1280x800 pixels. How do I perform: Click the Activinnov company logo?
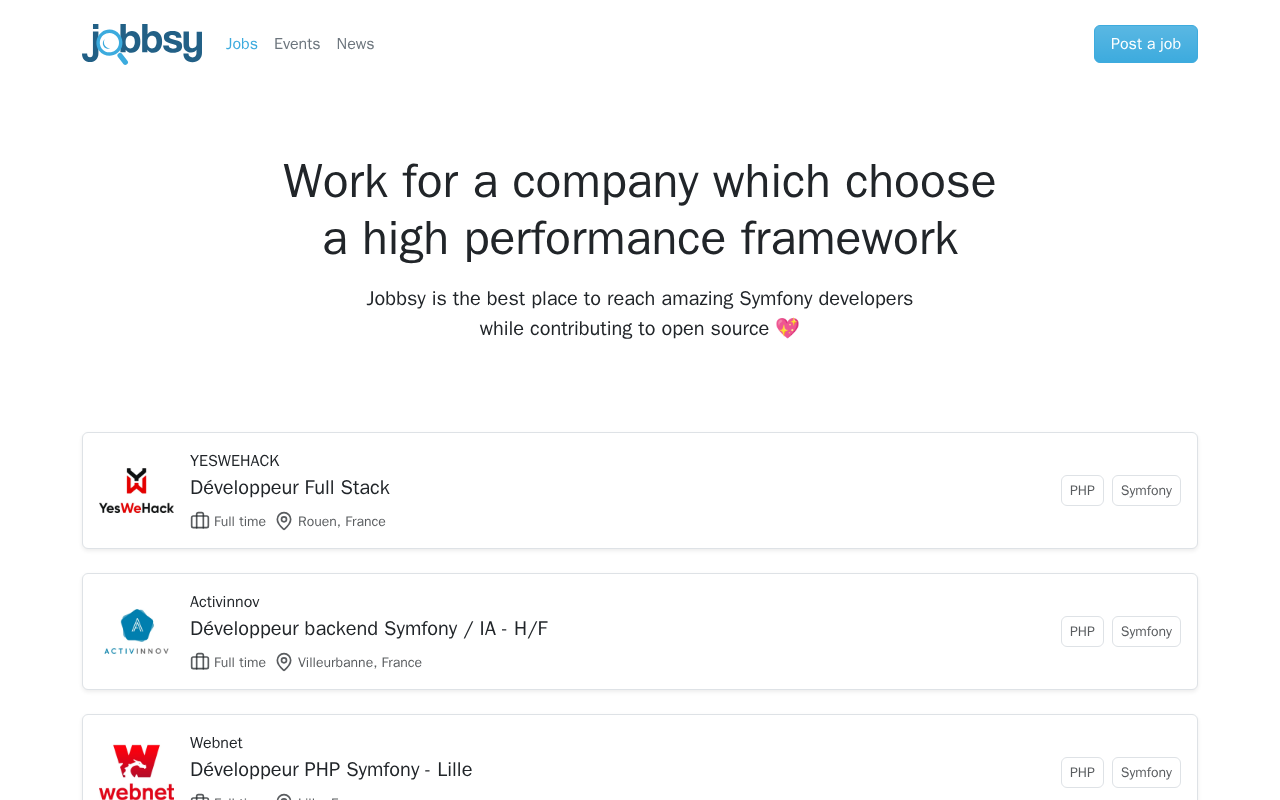pyautogui.click(x=136, y=632)
